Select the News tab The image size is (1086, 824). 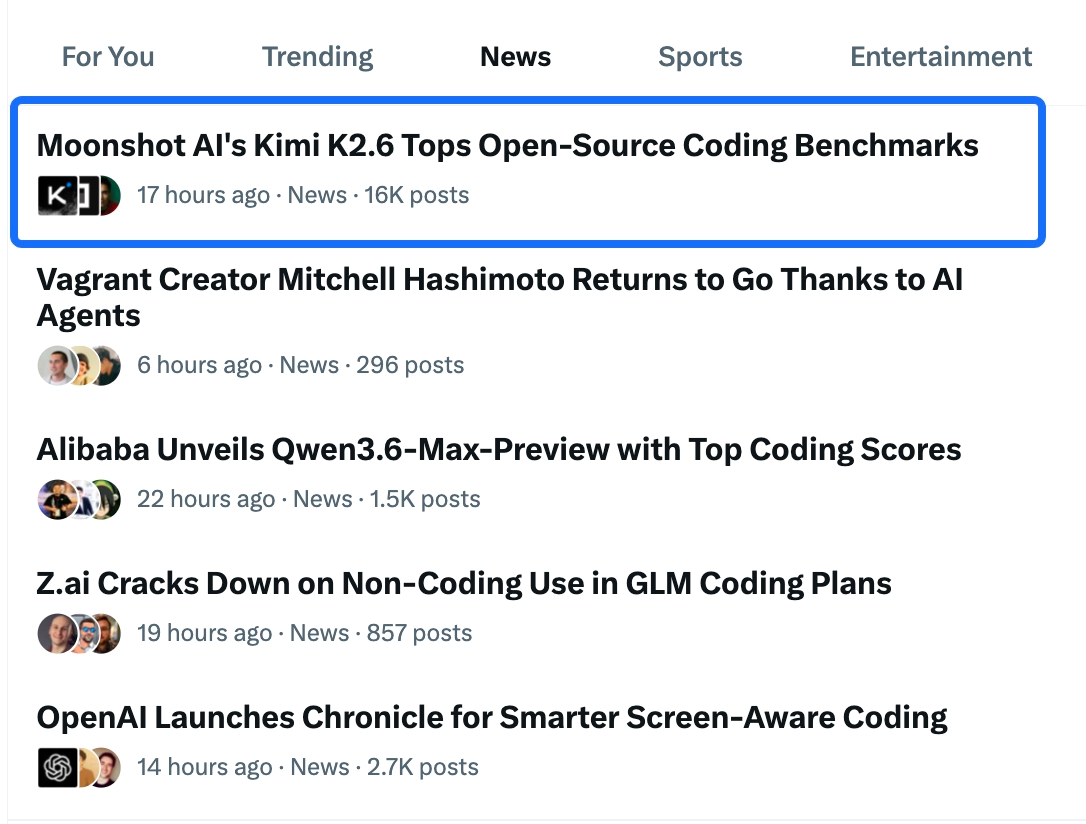515,57
